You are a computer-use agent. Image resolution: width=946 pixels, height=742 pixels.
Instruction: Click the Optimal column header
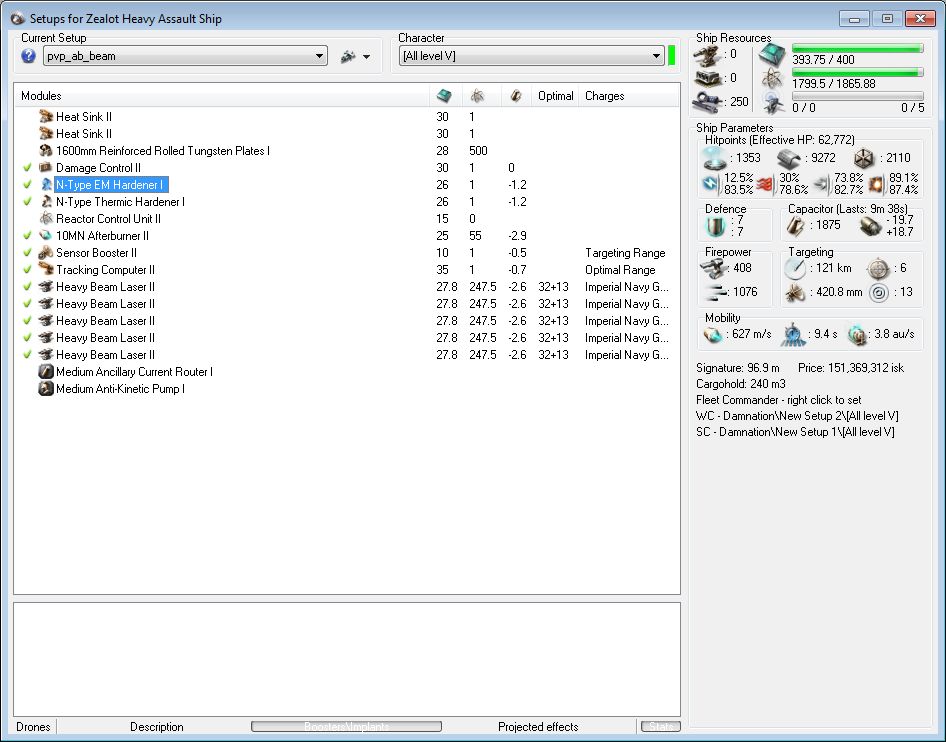(555, 96)
